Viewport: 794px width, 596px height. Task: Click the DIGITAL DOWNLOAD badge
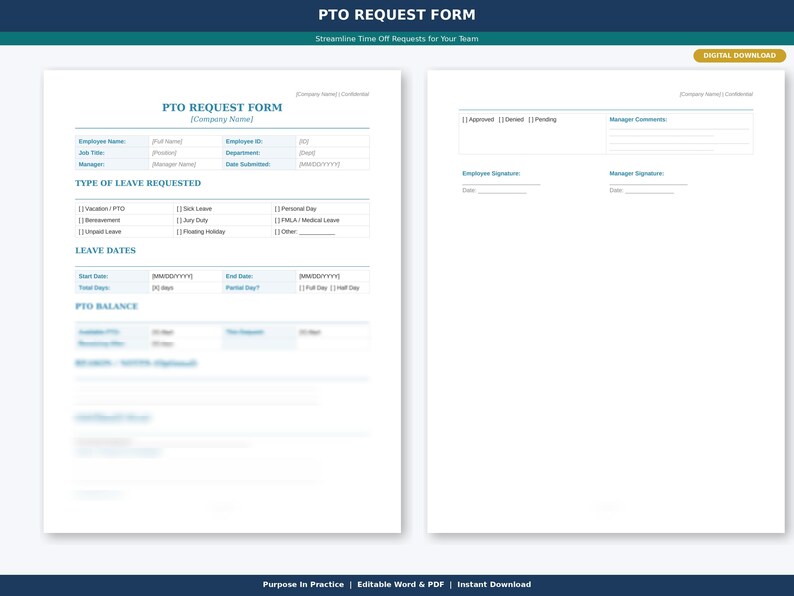coord(739,56)
